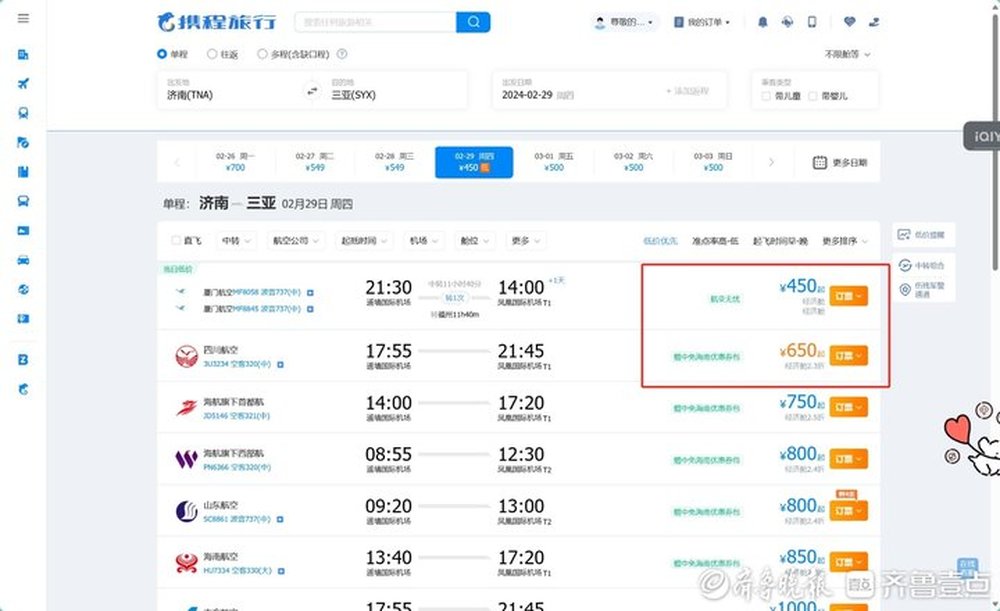Check the 带婴儿 with-infant checkbox
The width and height of the screenshot is (1000, 611).
point(812,96)
